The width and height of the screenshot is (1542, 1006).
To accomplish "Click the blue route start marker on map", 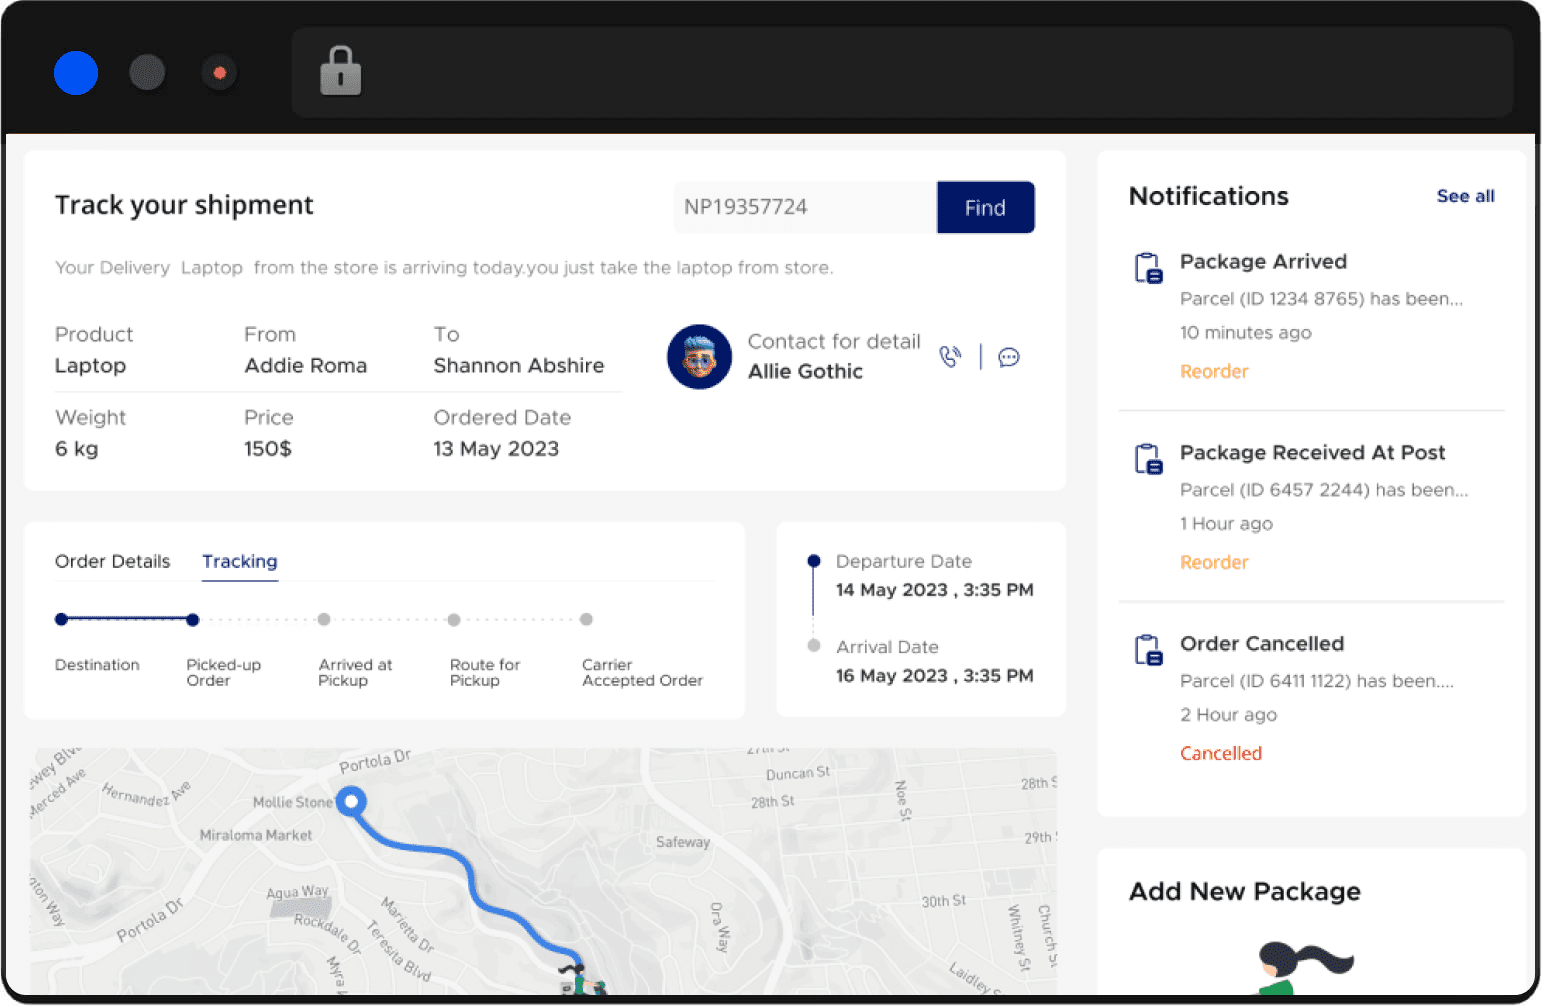I will (351, 801).
